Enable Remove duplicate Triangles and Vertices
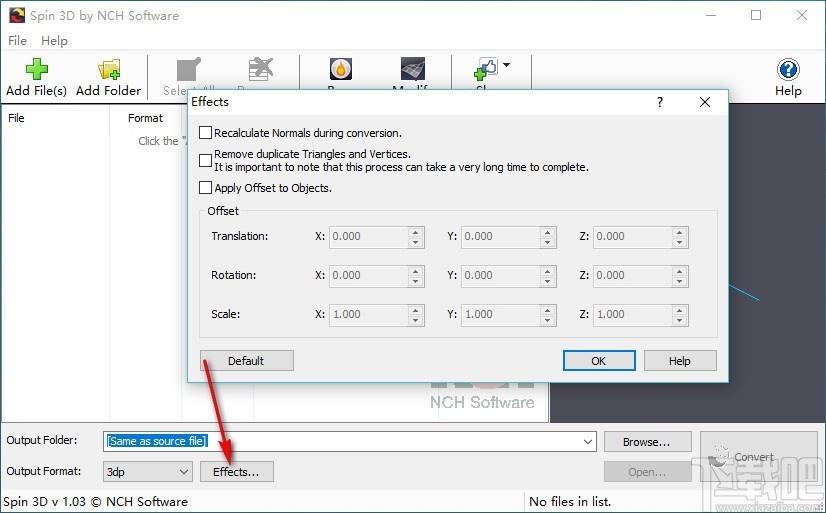This screenshot has width=826, height=513. click(x=205, y=160)
